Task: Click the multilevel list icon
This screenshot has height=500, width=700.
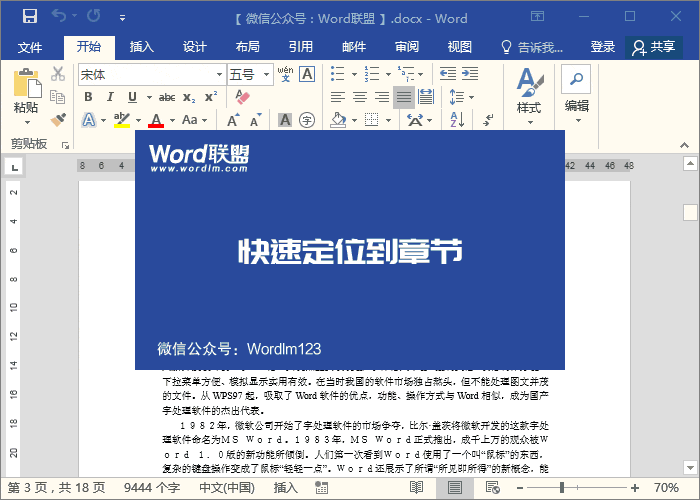Action: pos(406,74)
